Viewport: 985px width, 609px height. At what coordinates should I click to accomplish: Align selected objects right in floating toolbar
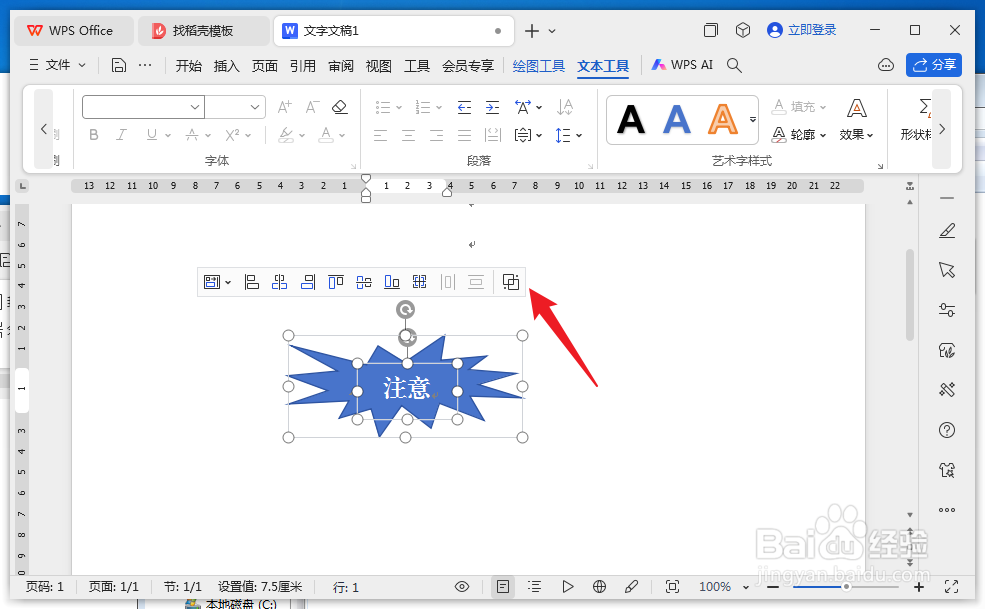click(308, 282)
